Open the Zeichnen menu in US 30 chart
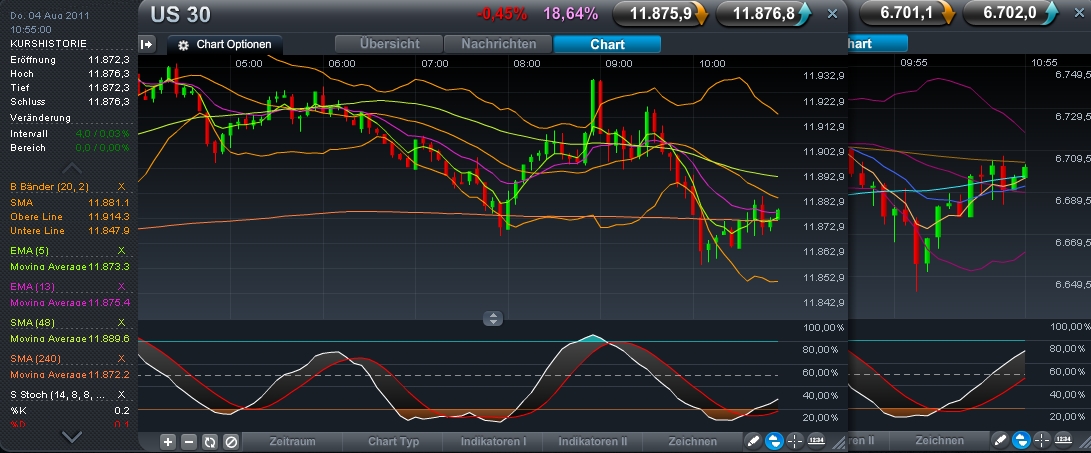This screenshot has width=1091, height=453. click(x=692, y=441)
